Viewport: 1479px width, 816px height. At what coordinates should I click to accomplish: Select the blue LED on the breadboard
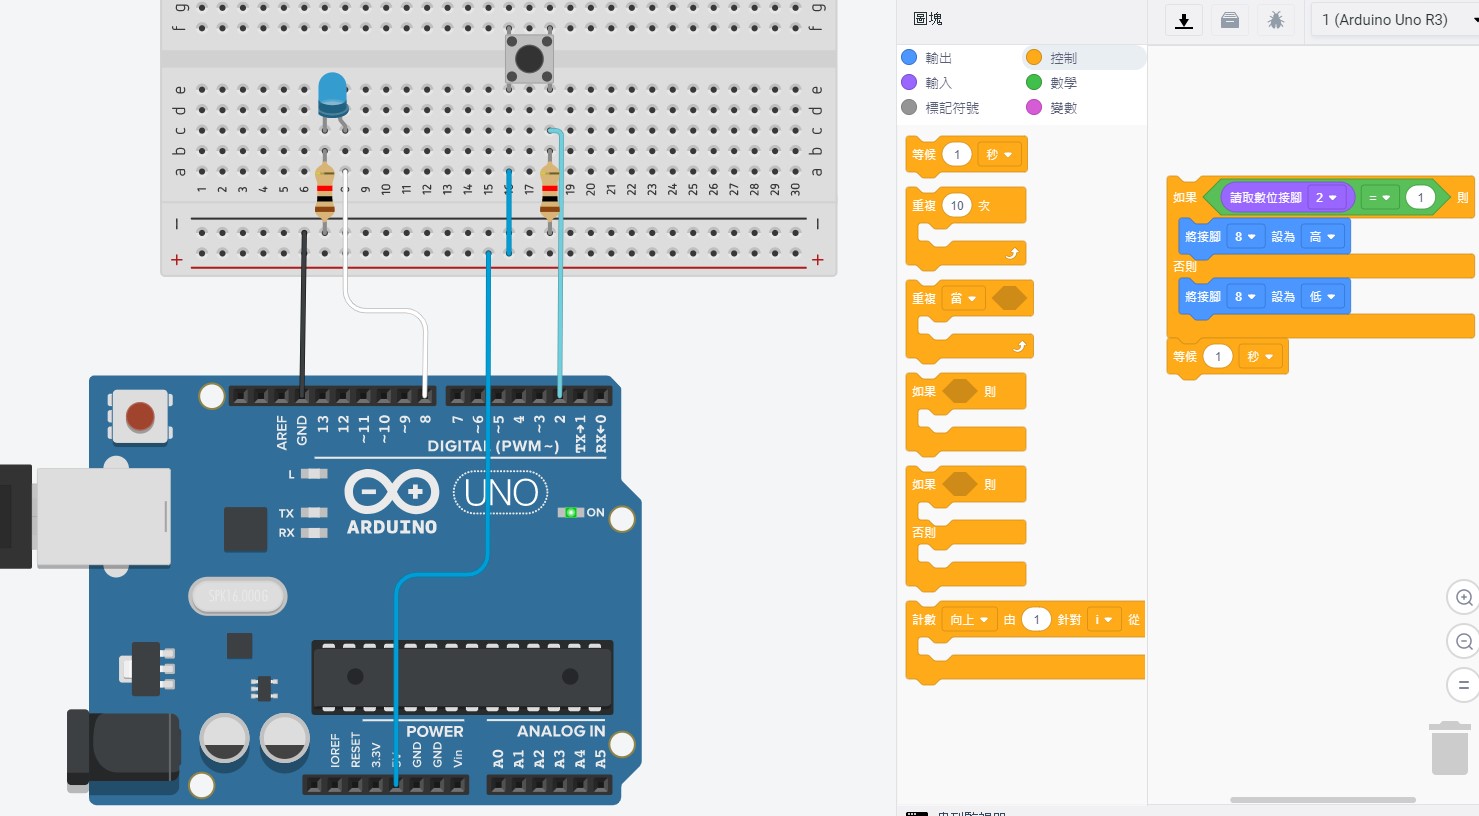[332, 95]
